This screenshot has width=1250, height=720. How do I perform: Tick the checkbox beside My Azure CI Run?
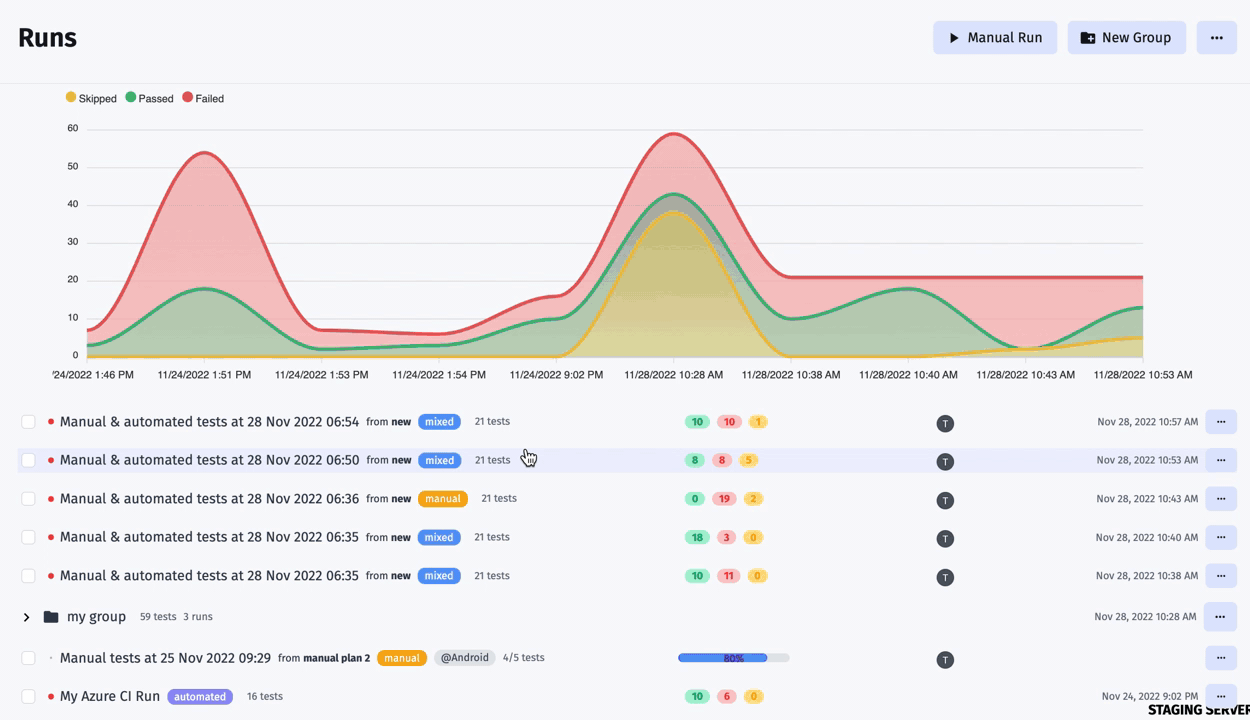point(28,696)
